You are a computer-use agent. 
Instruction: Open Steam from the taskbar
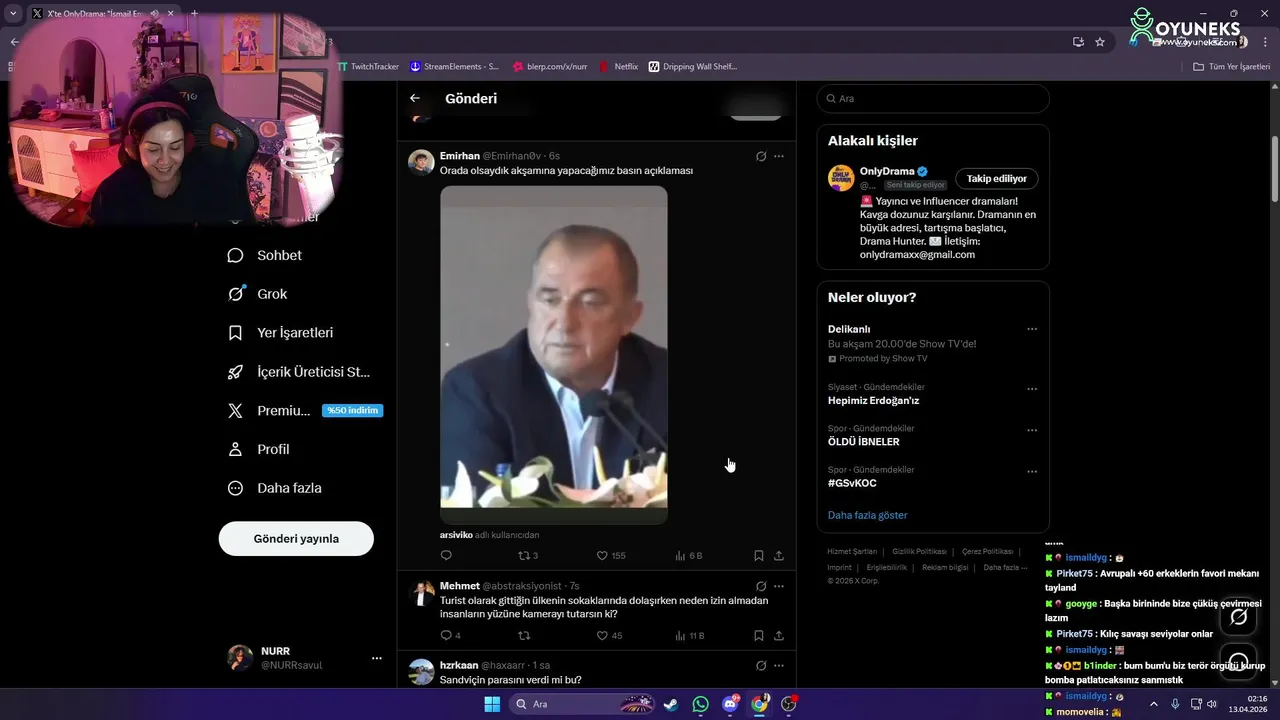pyautogui.click(x=671, y=704)
